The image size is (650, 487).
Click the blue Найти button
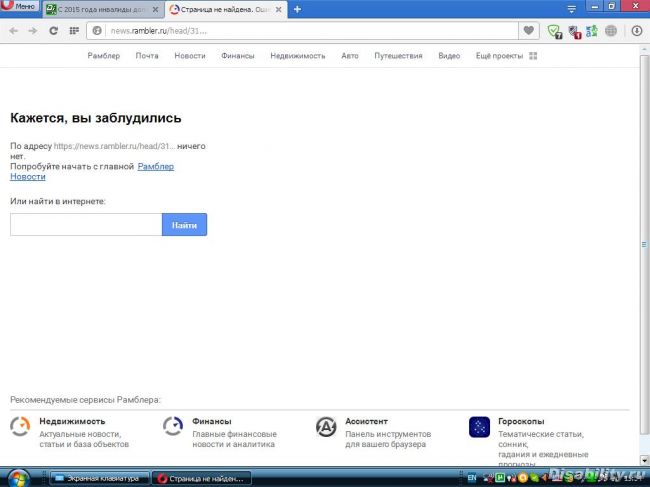[184, 225]
